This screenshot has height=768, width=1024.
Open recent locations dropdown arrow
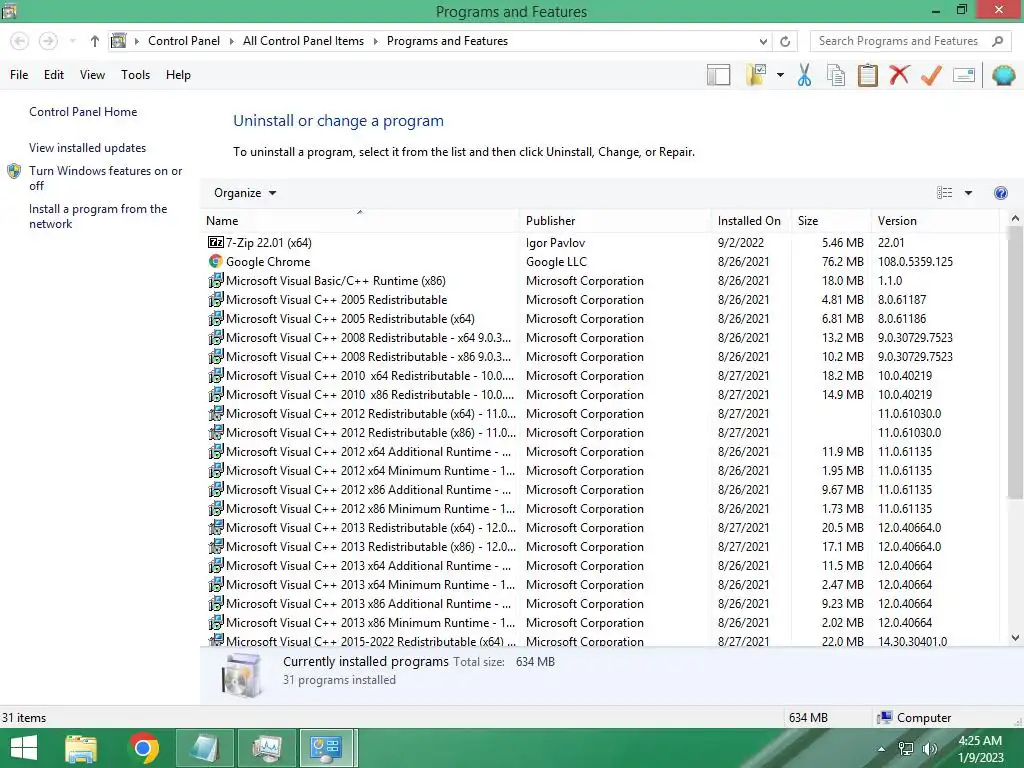point(72,41)
